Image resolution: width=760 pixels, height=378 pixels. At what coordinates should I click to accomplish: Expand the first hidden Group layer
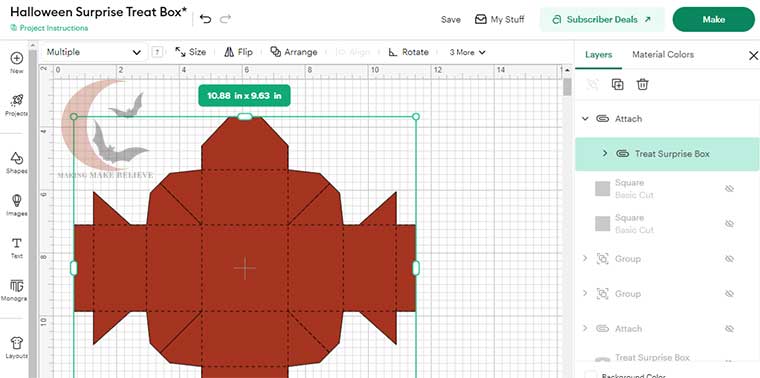585,259
